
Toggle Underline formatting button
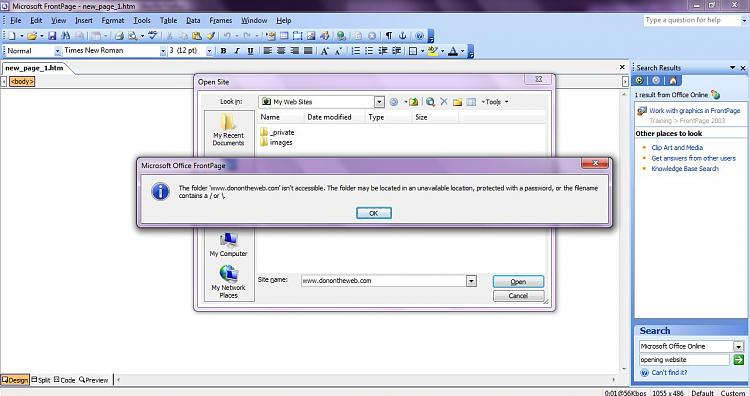pos(250,51)
